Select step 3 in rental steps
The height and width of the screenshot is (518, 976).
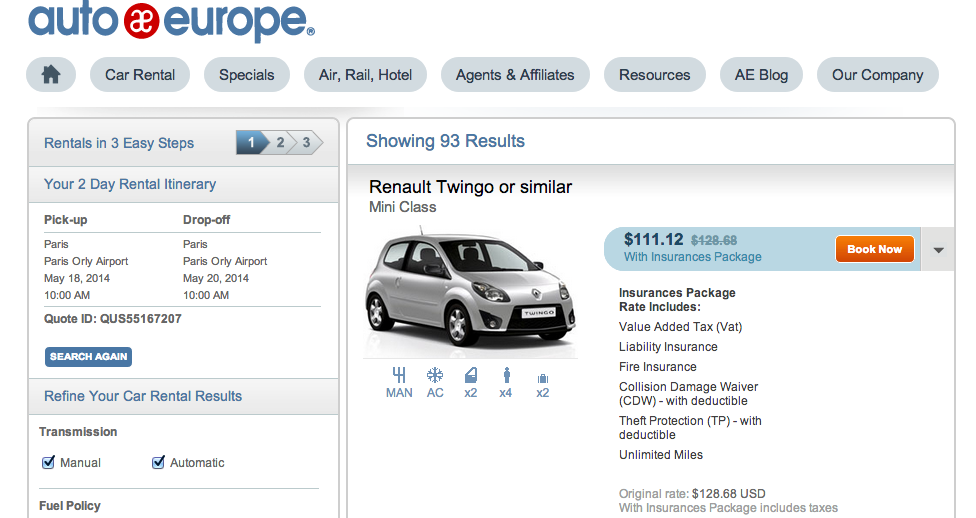(x=307, y=143)
